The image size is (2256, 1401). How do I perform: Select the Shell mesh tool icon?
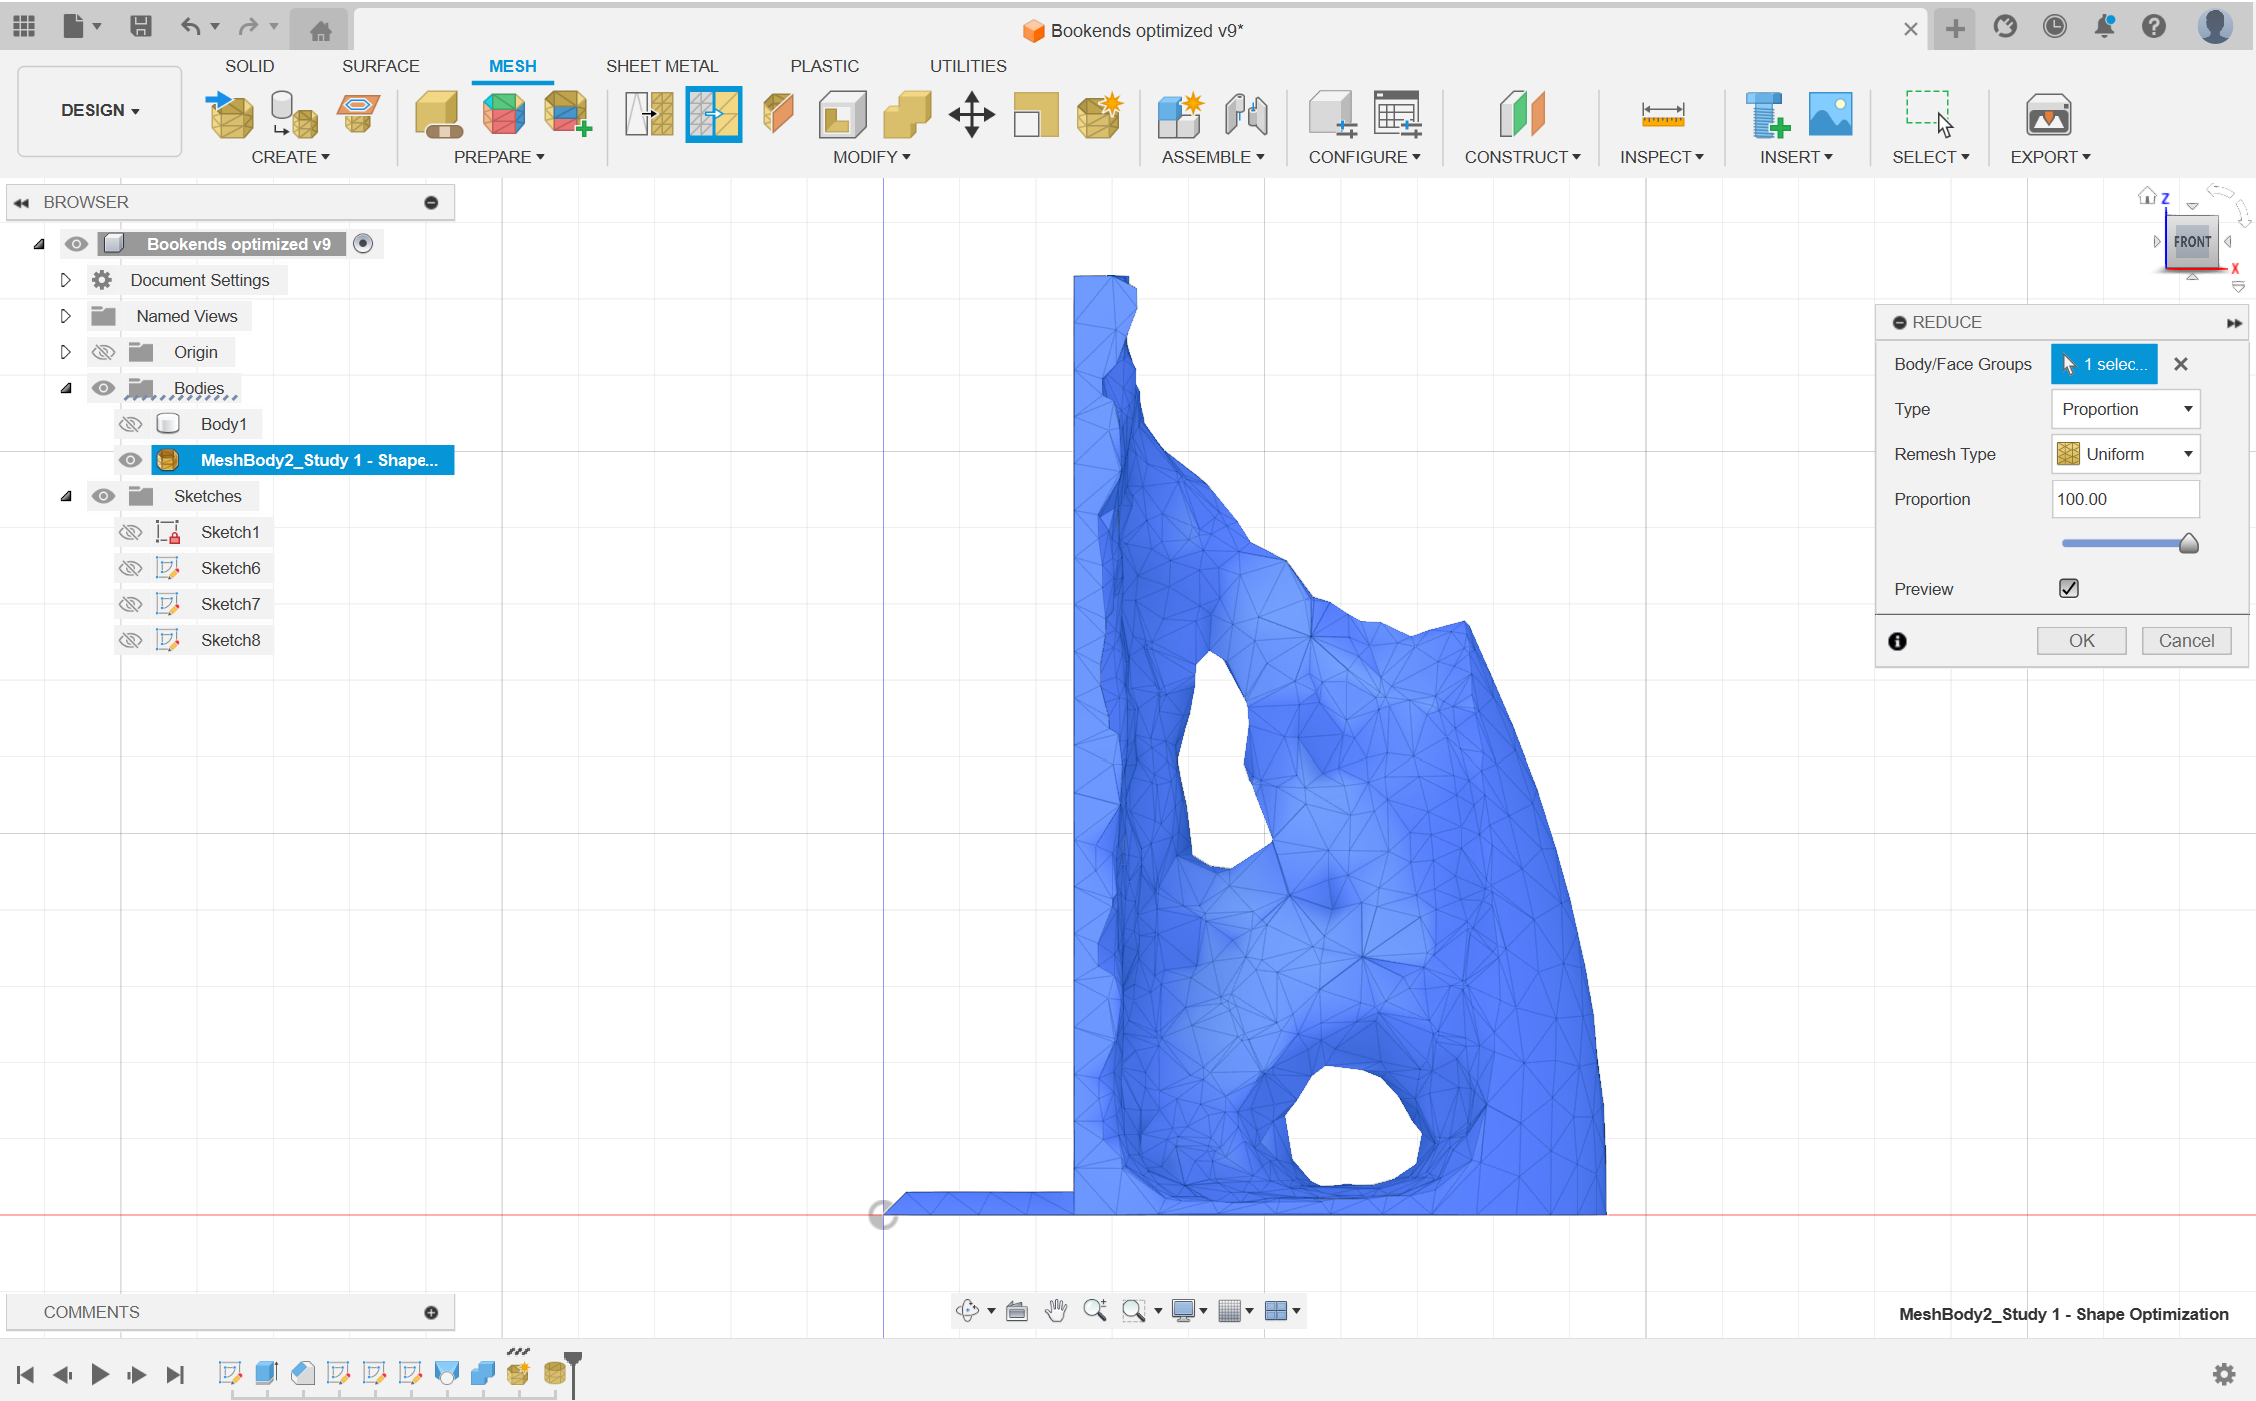[842, 114]
